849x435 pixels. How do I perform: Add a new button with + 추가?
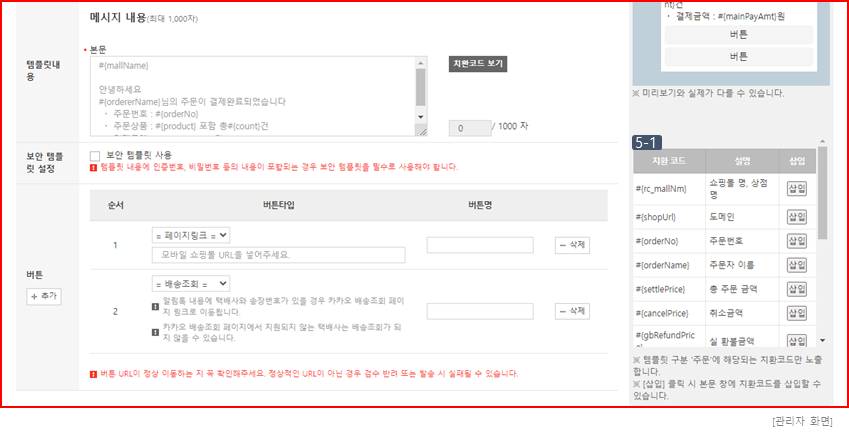click(x=44, y=297)
